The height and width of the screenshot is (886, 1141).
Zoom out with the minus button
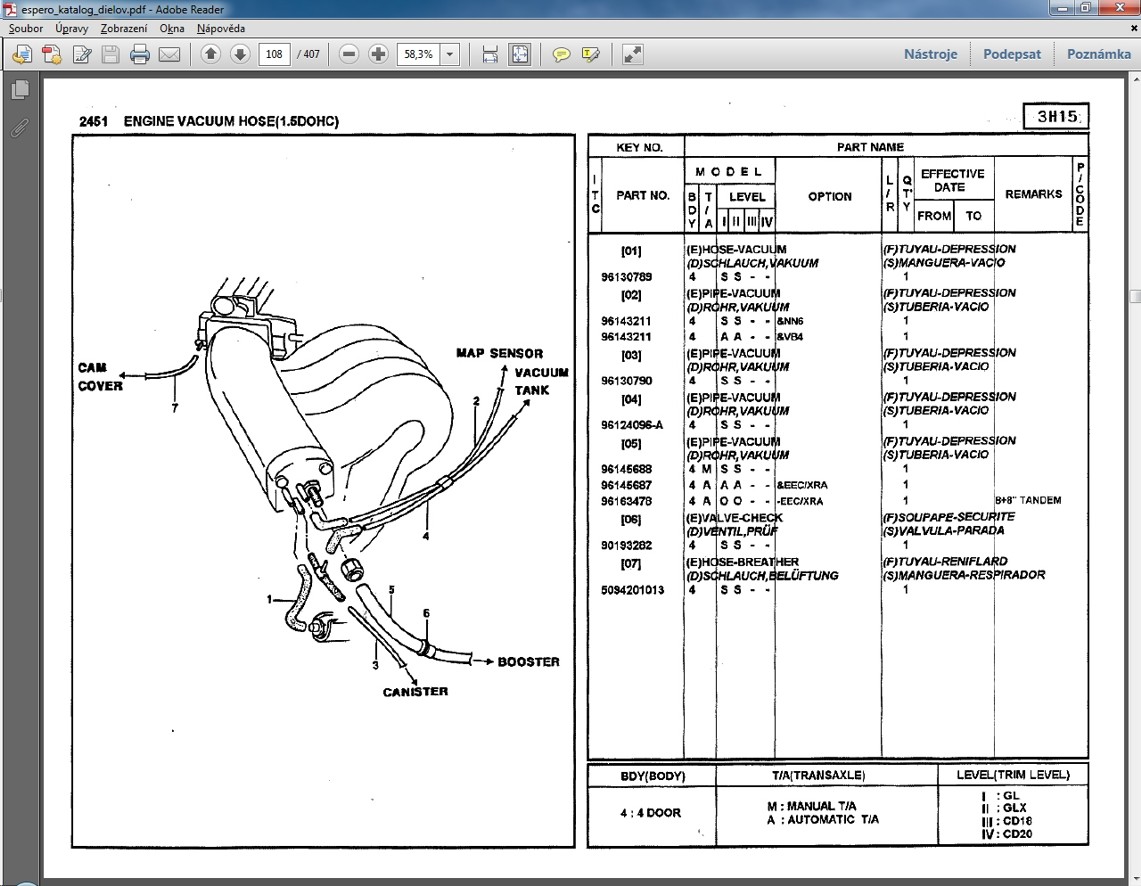point(349,55)
